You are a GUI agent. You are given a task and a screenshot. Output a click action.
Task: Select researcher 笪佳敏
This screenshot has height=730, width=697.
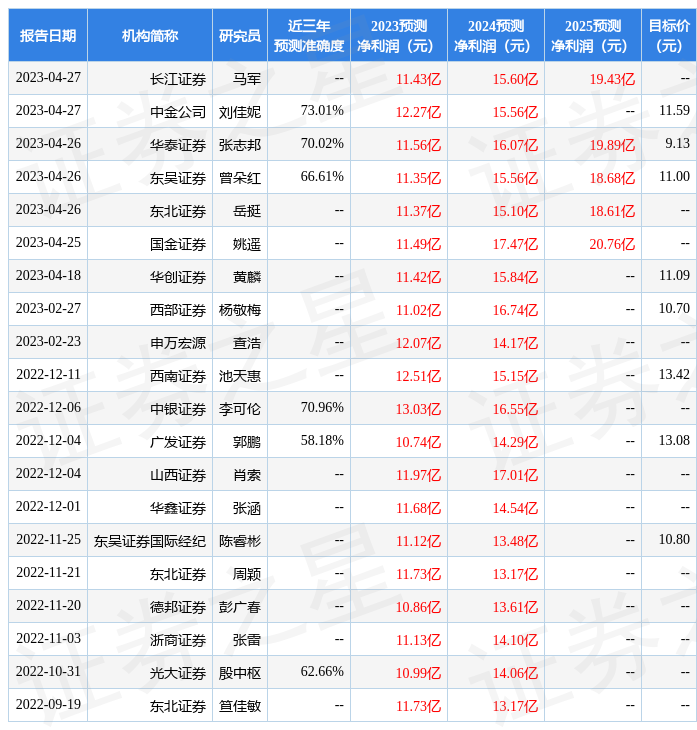(x=240, y=707)
